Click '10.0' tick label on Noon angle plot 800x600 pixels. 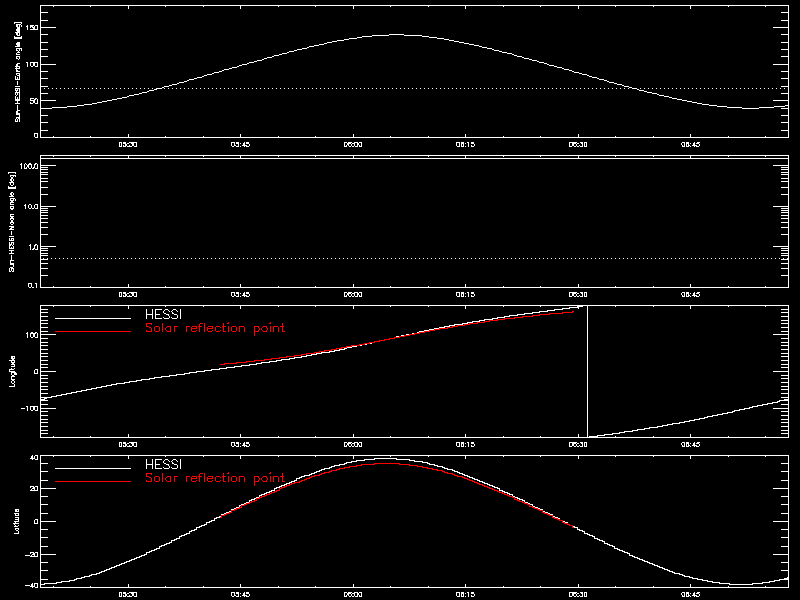pos(30,207)
